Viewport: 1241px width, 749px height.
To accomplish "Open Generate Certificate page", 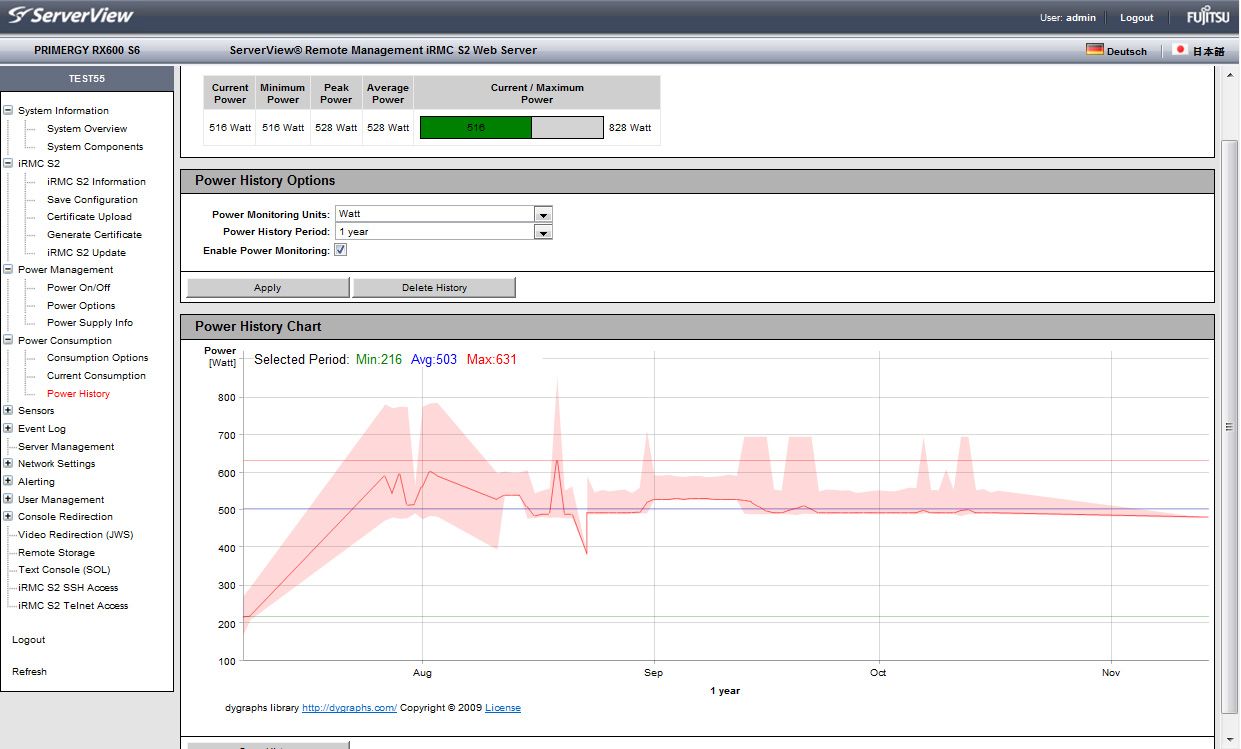I will click(x=94, y=235).
